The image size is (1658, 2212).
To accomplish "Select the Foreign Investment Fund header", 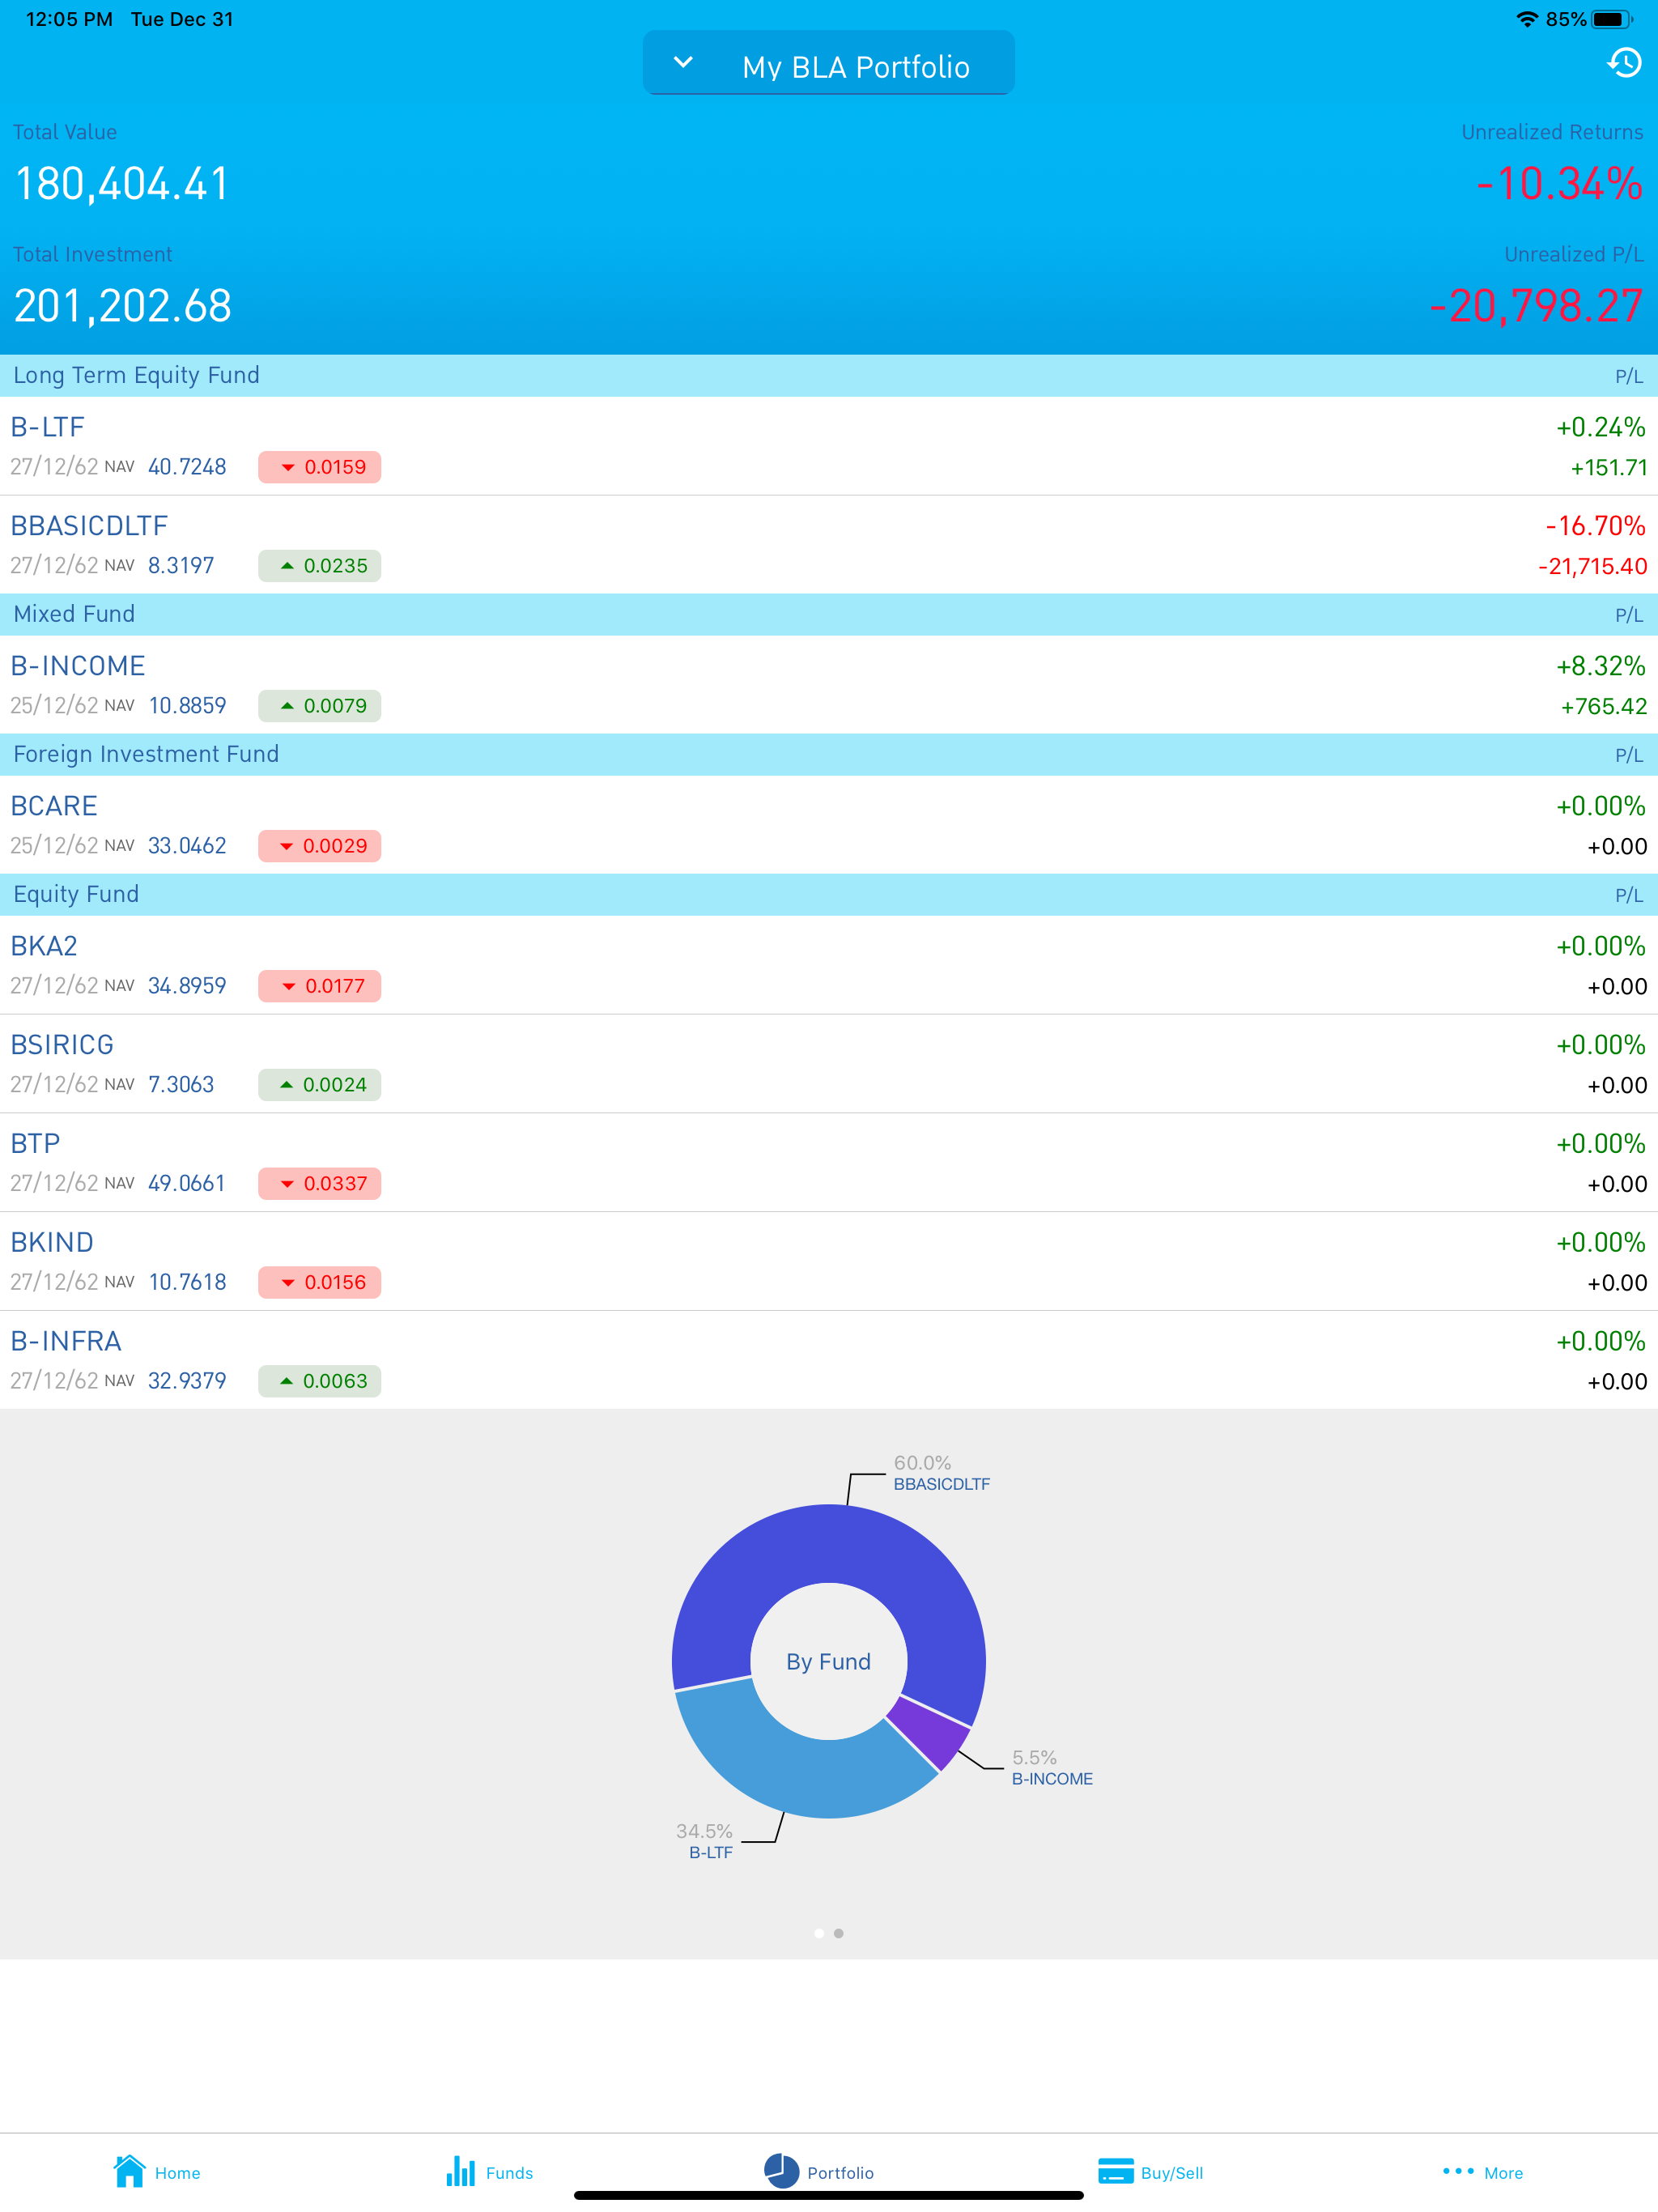I will click(829, 755).
